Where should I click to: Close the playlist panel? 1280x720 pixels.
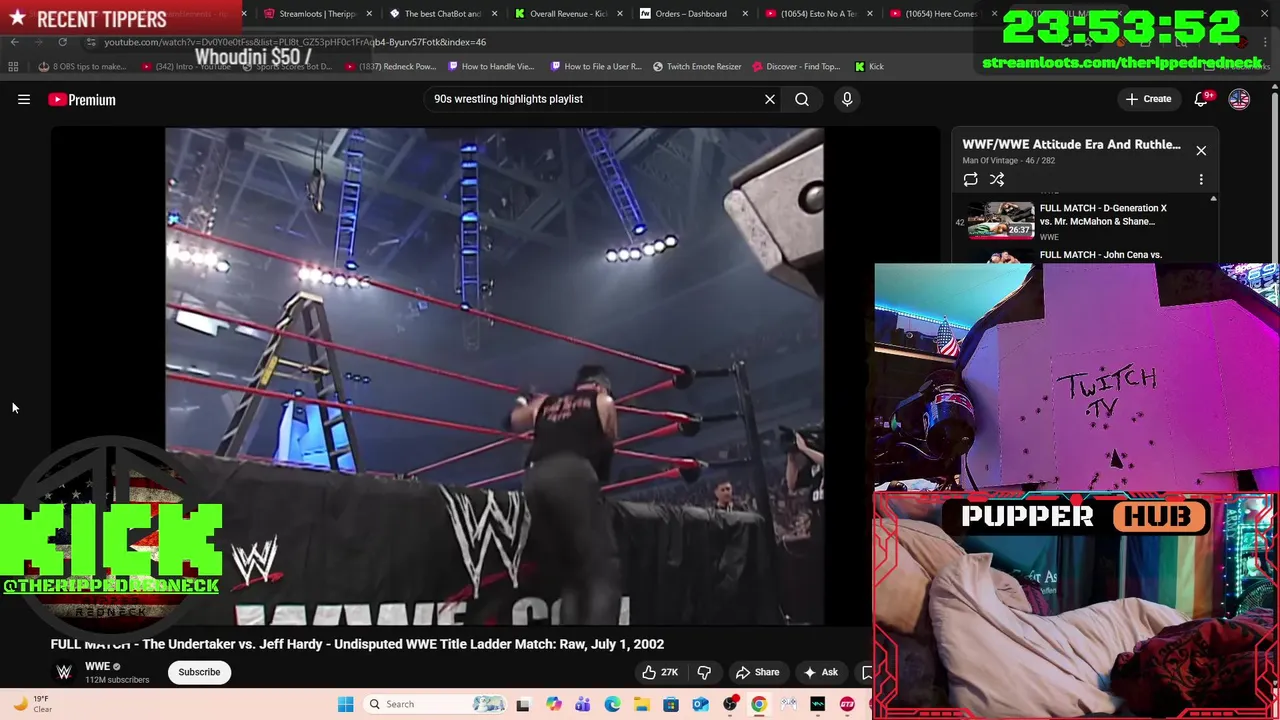(1201, 151)
